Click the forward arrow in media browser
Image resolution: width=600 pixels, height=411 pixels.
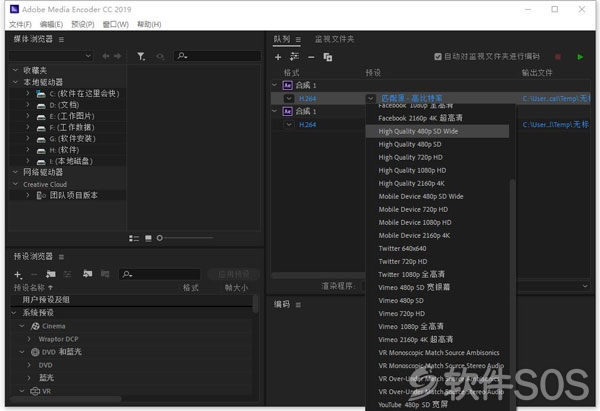point(117,56)
